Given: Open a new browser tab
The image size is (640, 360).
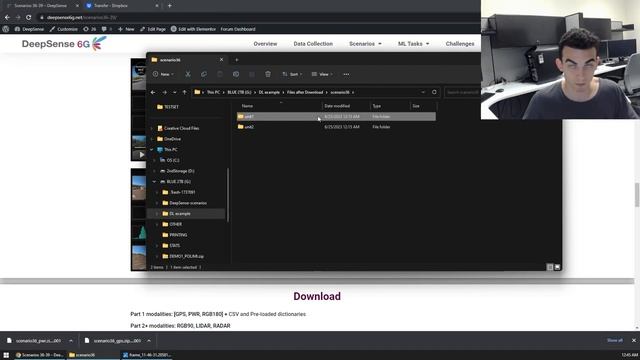Looking at the screenshot, I should pos(169,6).
